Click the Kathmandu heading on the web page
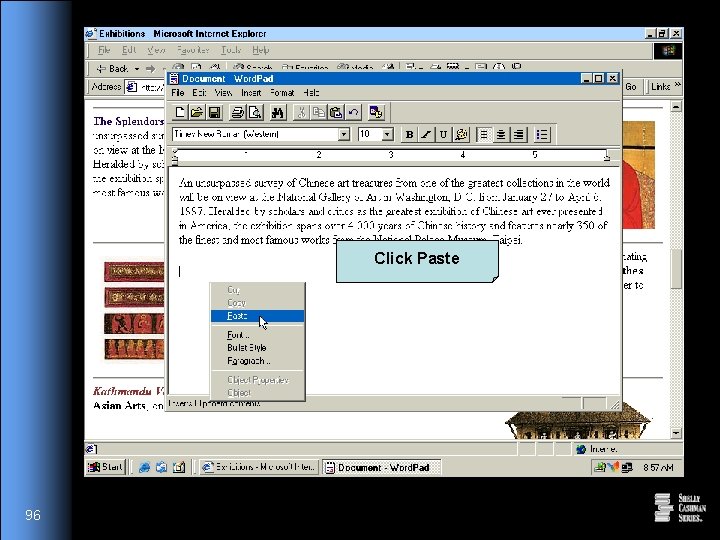The width and height of the screenshot is (720, 540). pos(128,391)
